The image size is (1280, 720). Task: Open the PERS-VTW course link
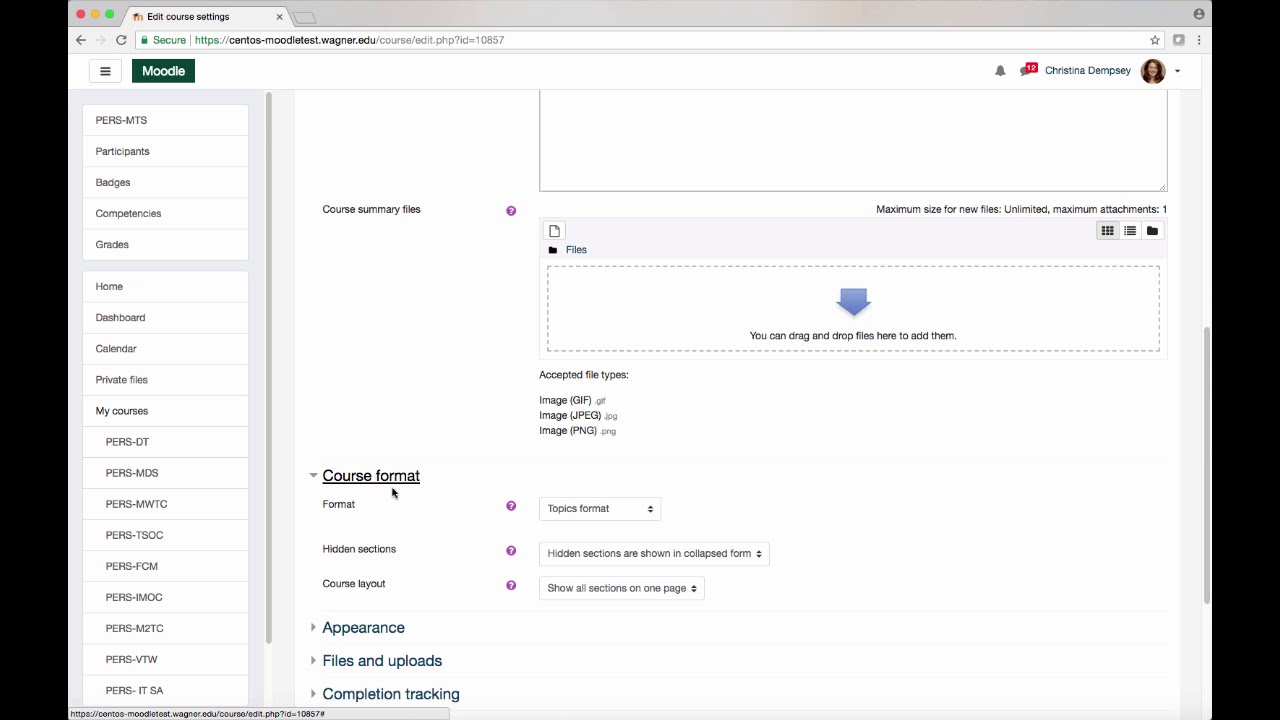pos(165,658)
